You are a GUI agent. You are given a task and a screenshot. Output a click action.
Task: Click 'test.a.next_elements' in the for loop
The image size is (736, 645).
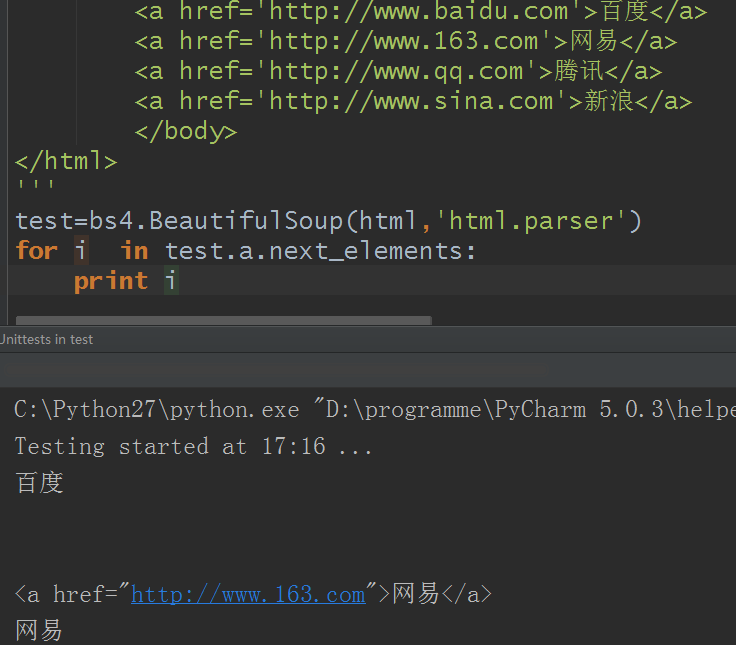point(314,251)
